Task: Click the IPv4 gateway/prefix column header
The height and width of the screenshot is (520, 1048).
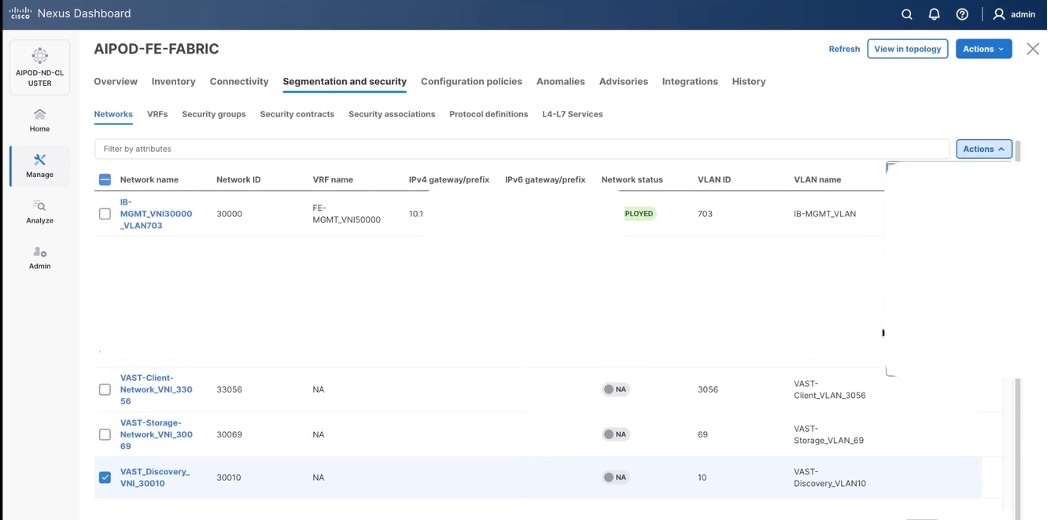Action: (449, 180)
